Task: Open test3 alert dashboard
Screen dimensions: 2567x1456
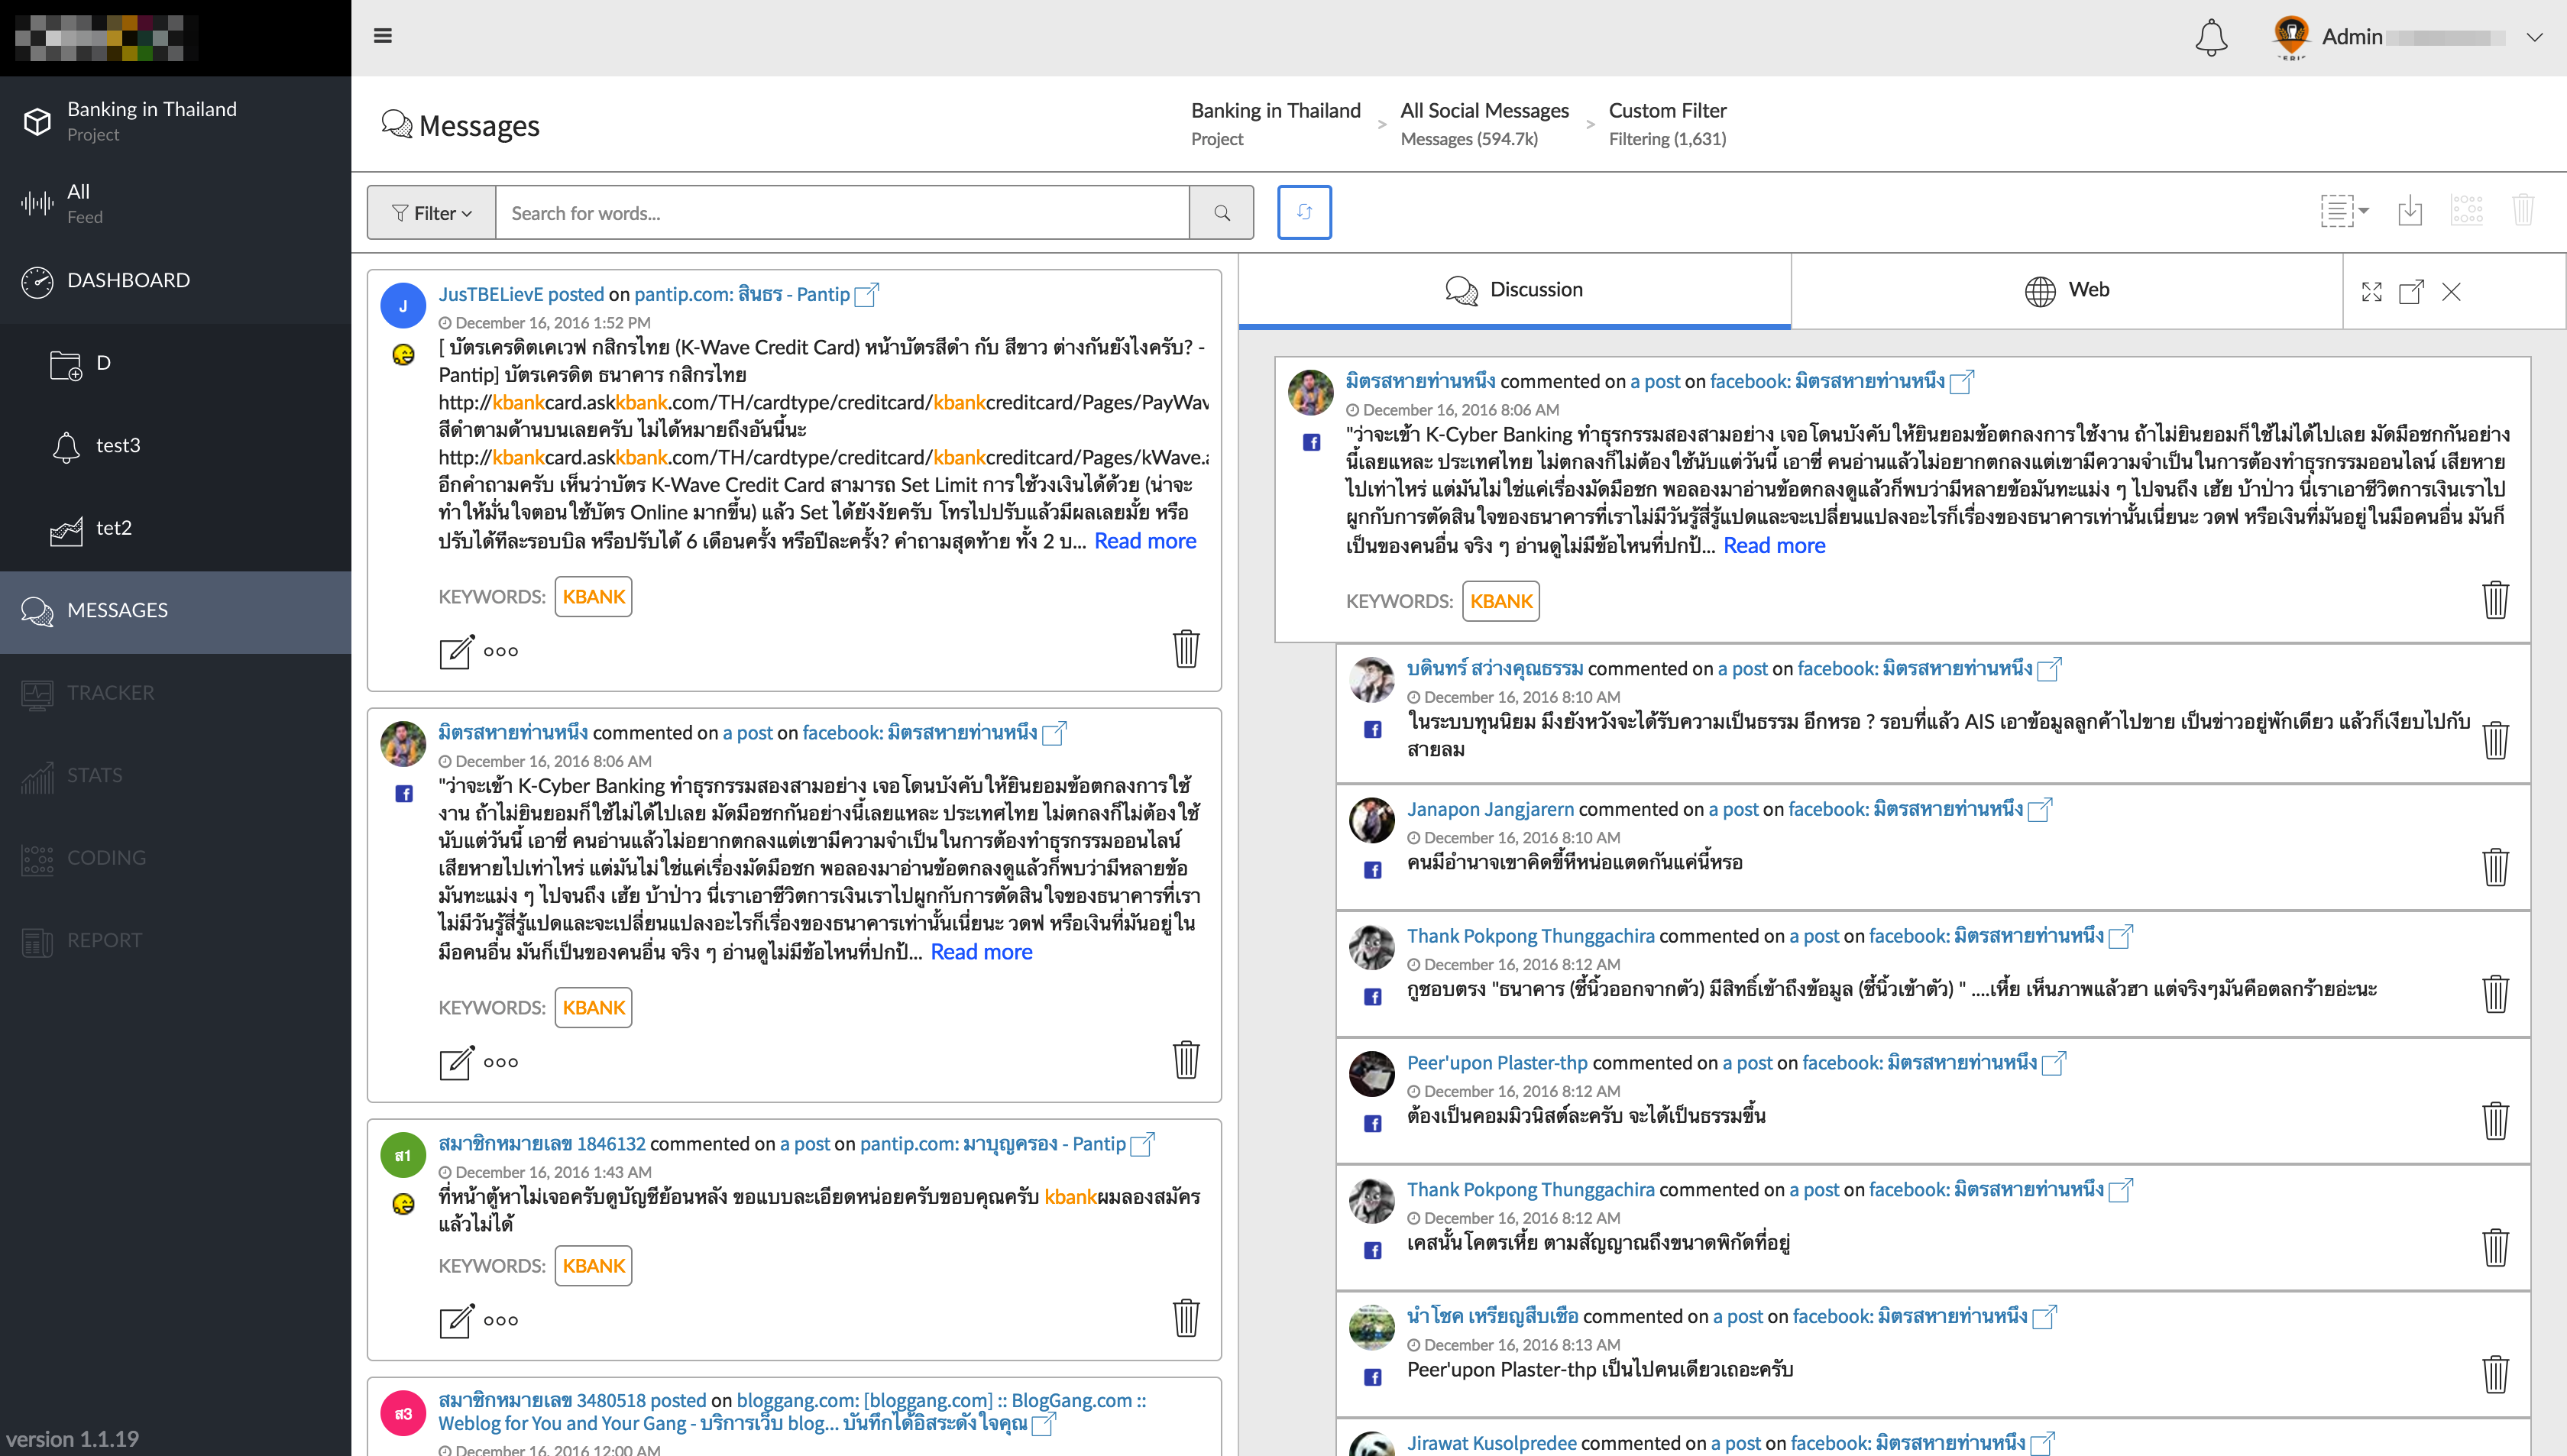Action: pos(176,446)
